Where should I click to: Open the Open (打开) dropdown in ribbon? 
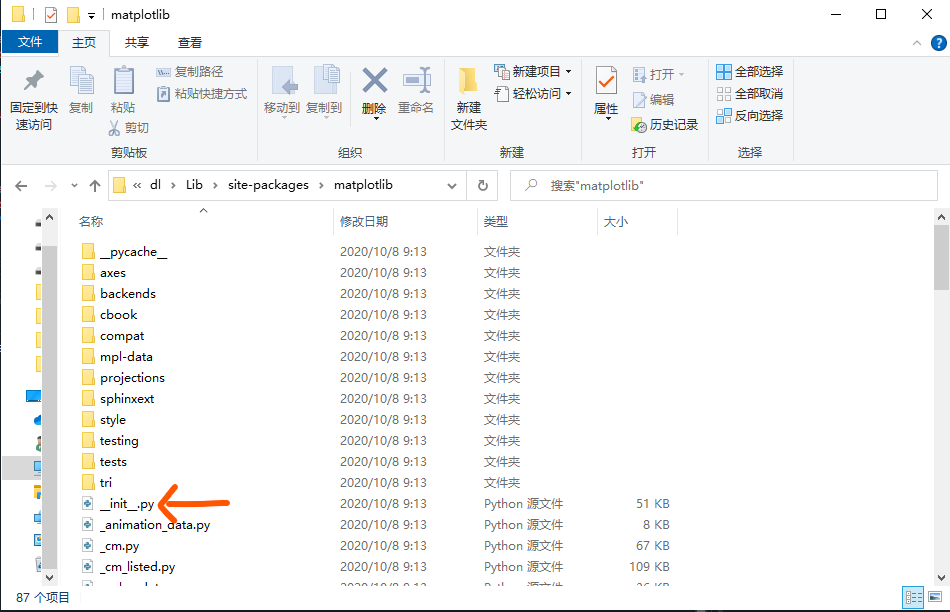click(658, 74)
